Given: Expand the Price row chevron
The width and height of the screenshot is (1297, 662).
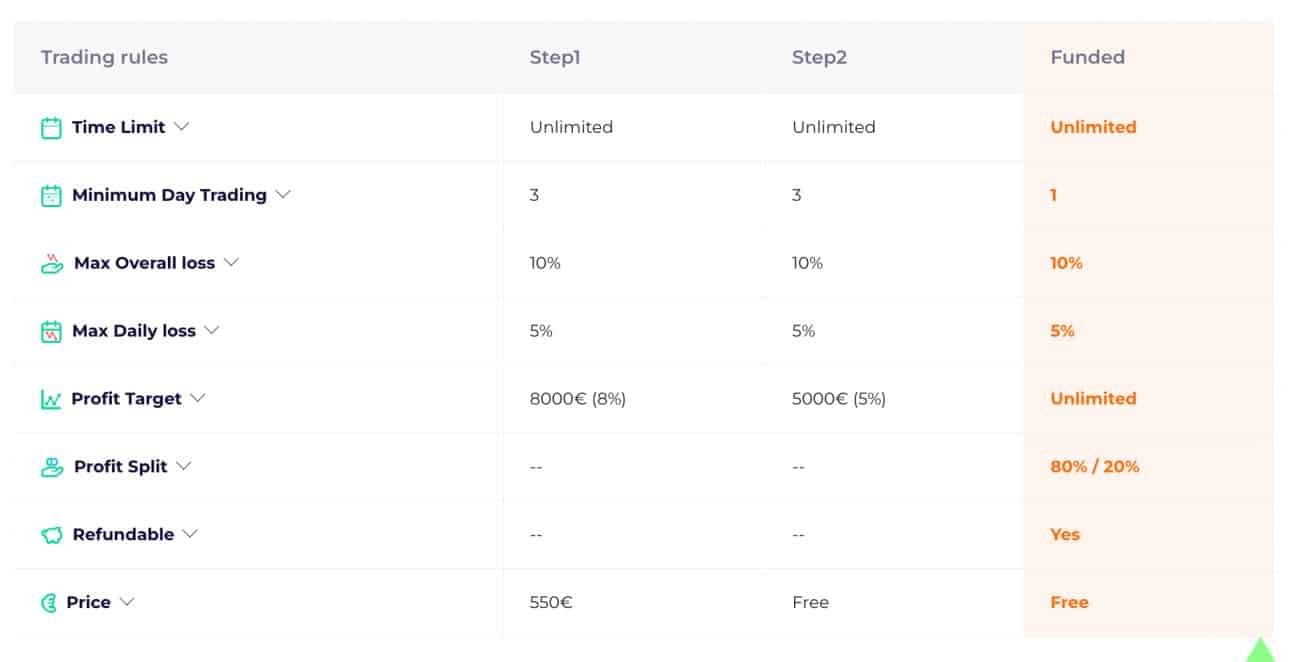Looking at the screenshot, I should click(x=127, y=602).
